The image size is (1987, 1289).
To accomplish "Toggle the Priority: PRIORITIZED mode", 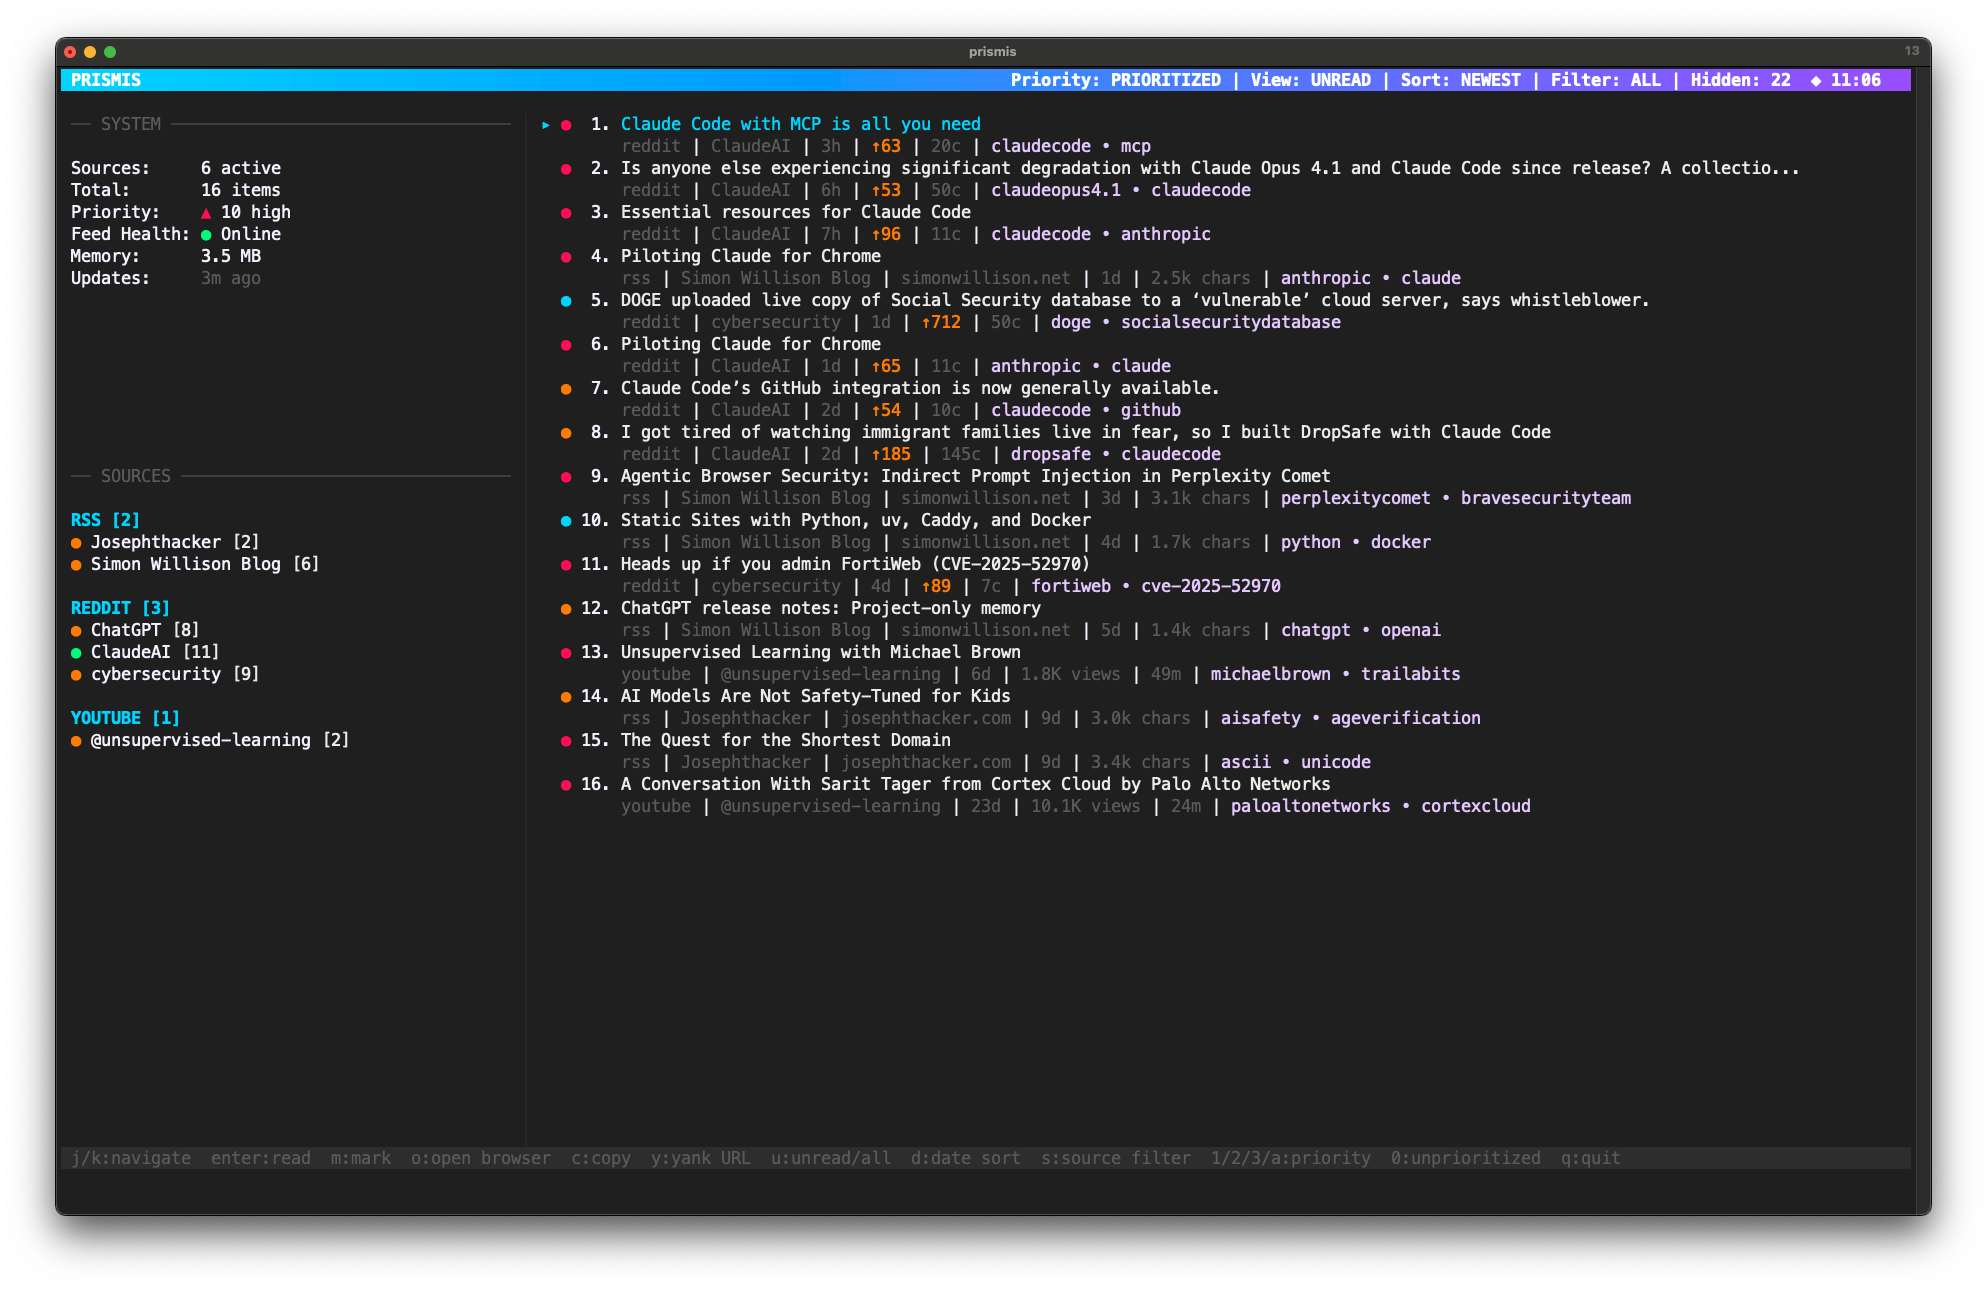I will tap(1115, 80).
